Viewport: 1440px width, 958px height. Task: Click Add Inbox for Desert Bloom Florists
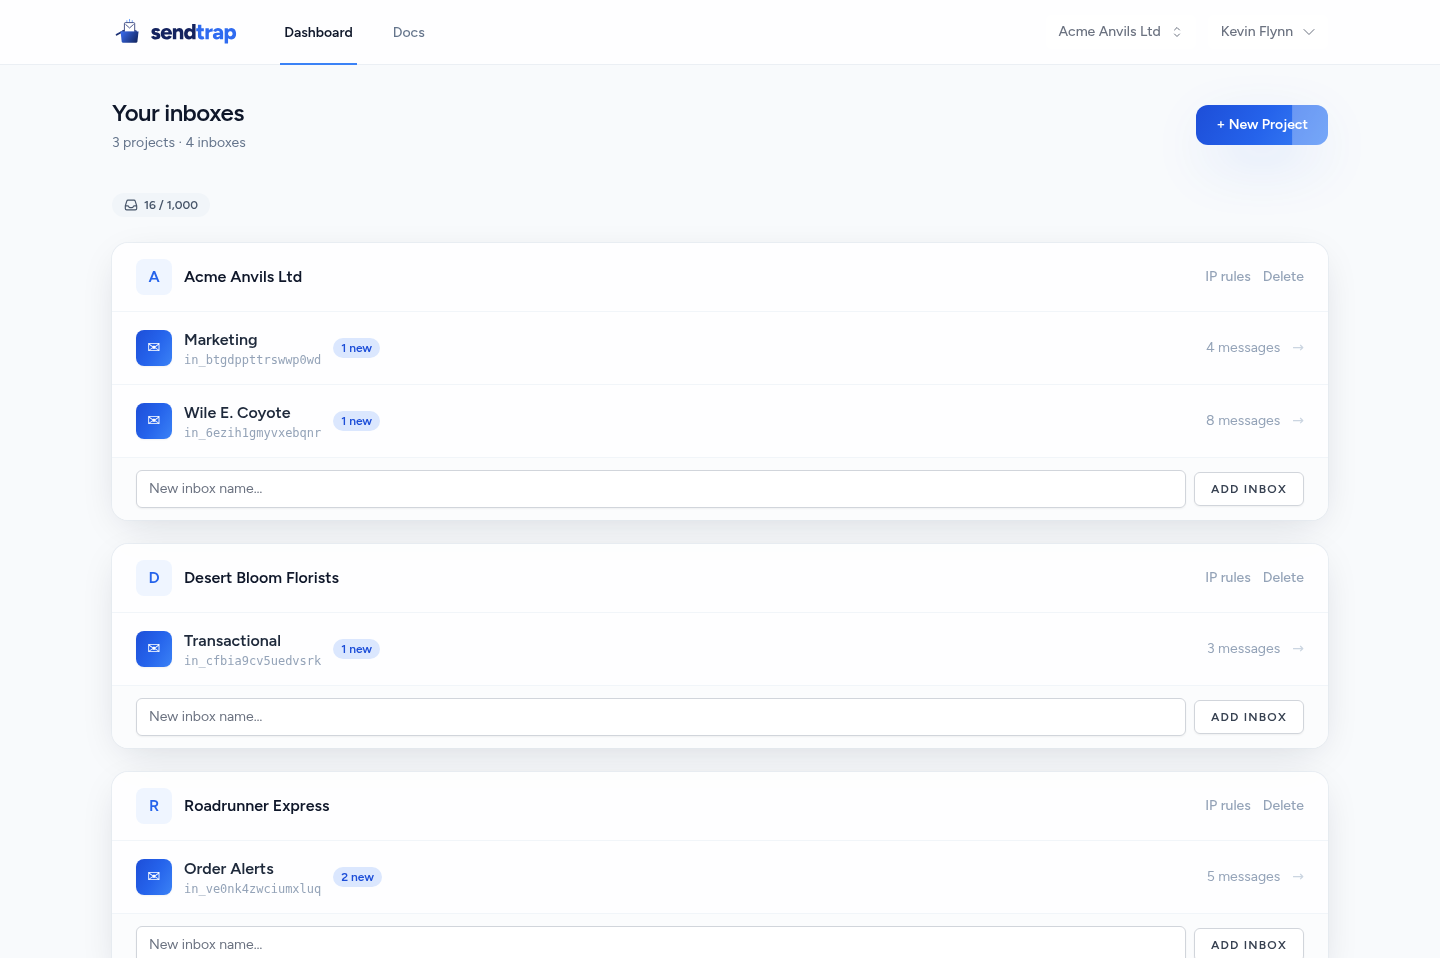1249,717
